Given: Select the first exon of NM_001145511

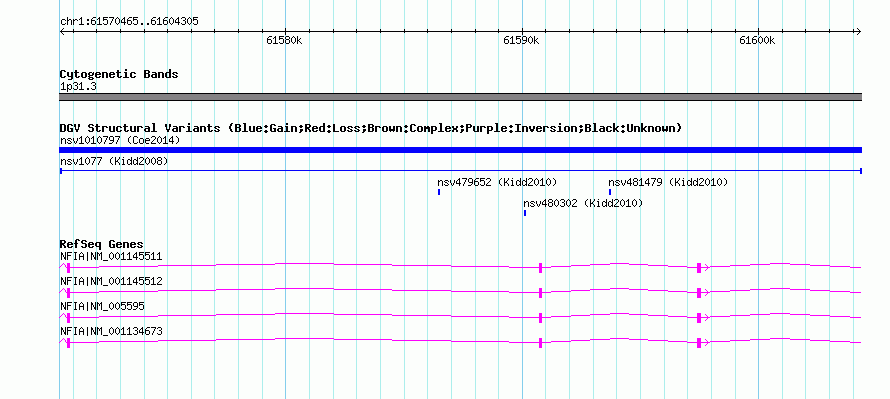Looking at the screenshot, I should tap(68, 268).
